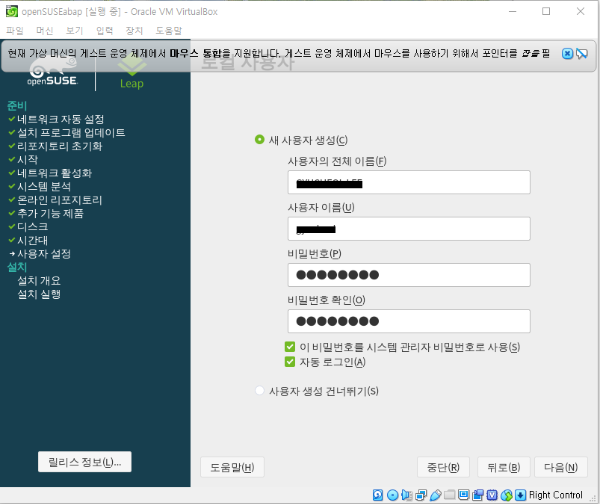This screenshot has height=504, width=600.
Task: Click the 뒤로(B) back button
Action: pos(504,467)
